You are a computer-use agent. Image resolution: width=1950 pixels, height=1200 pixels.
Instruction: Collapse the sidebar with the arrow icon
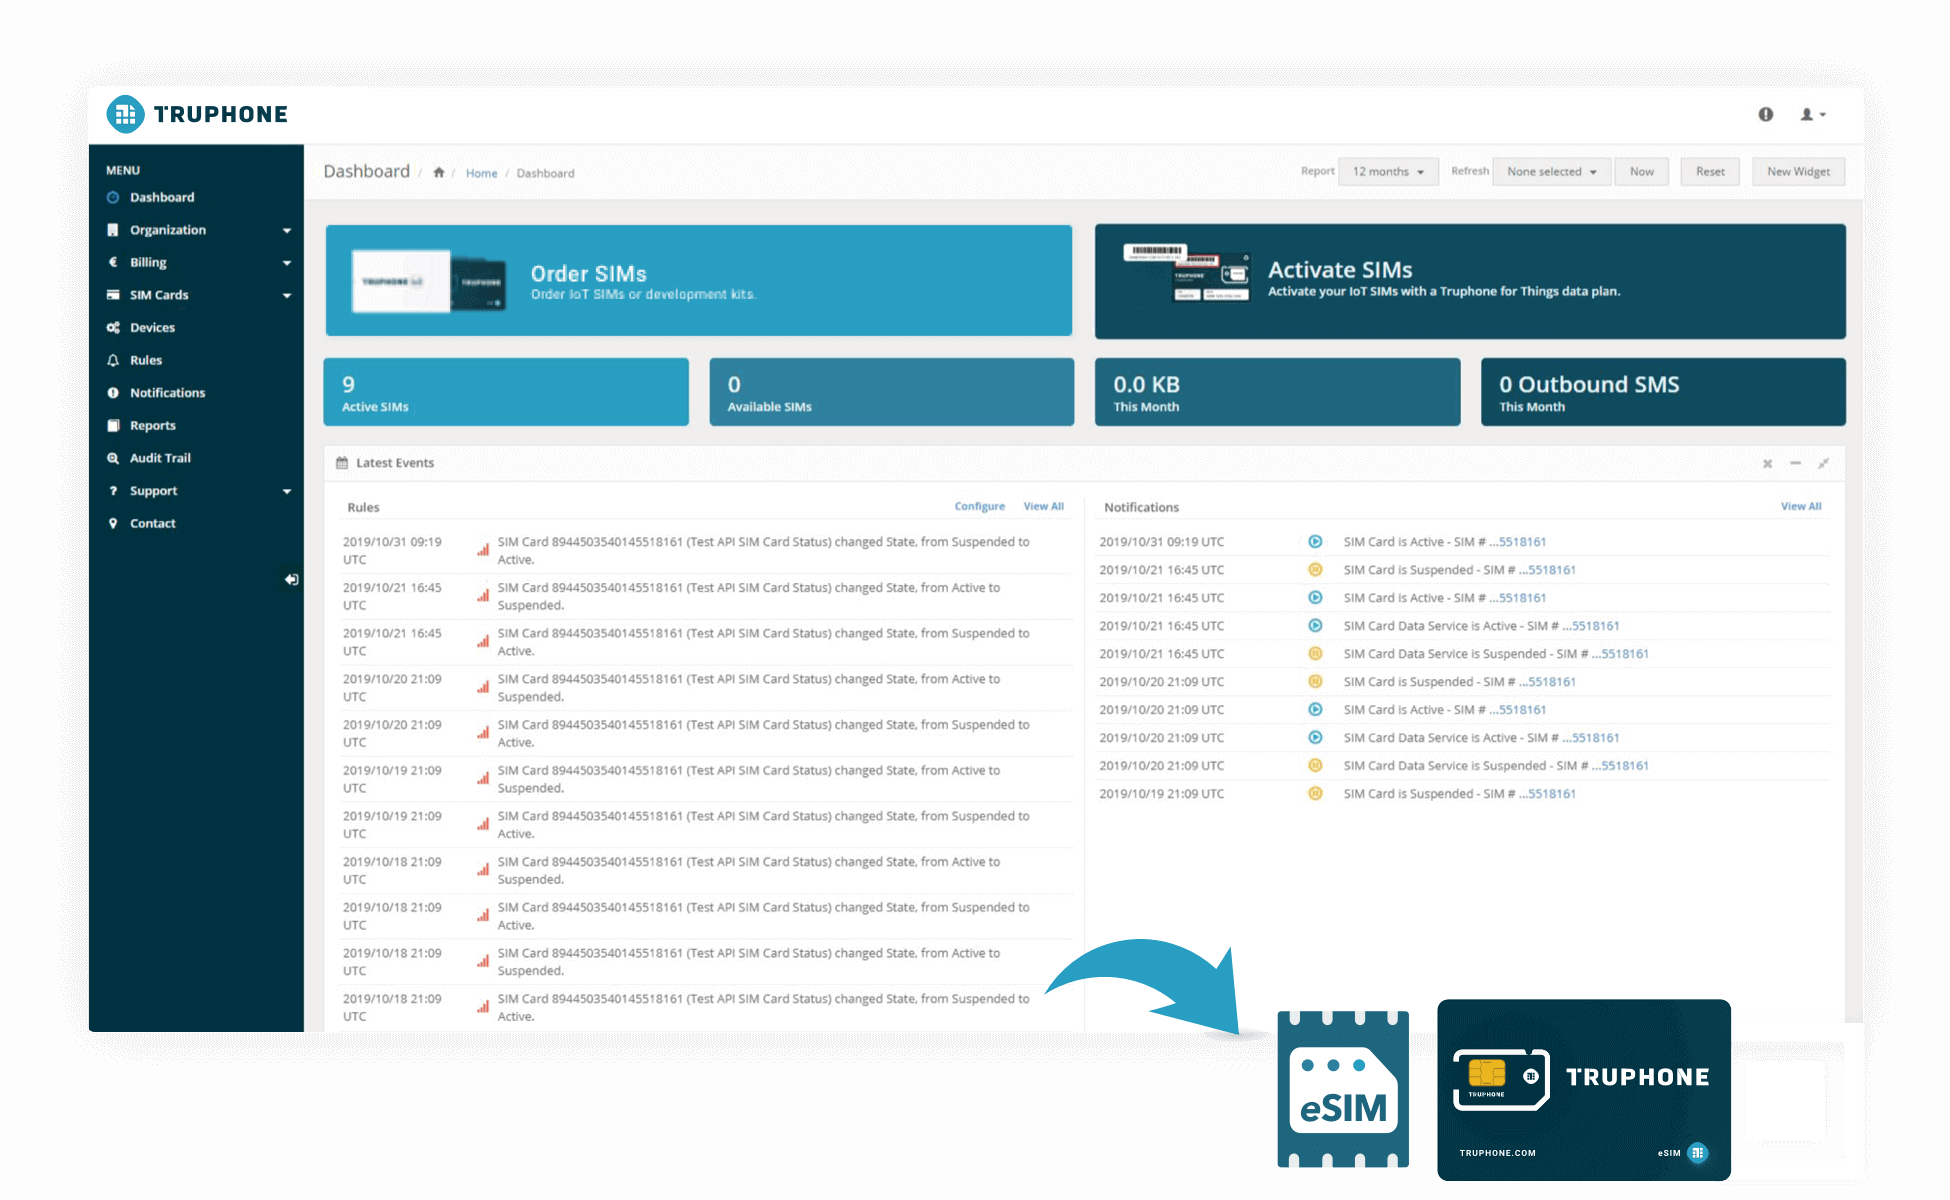pos(291,579)
